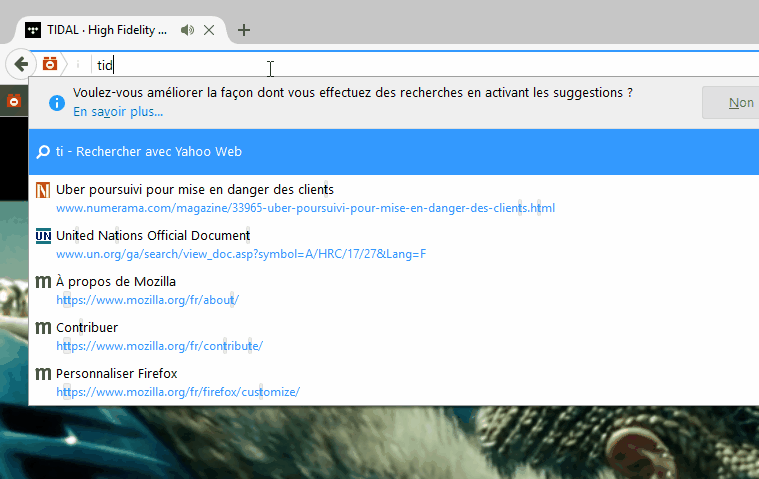Click the orange camera icon on the page sidebar
This screenshot has height=479, width=759.
tap(14, 101)
